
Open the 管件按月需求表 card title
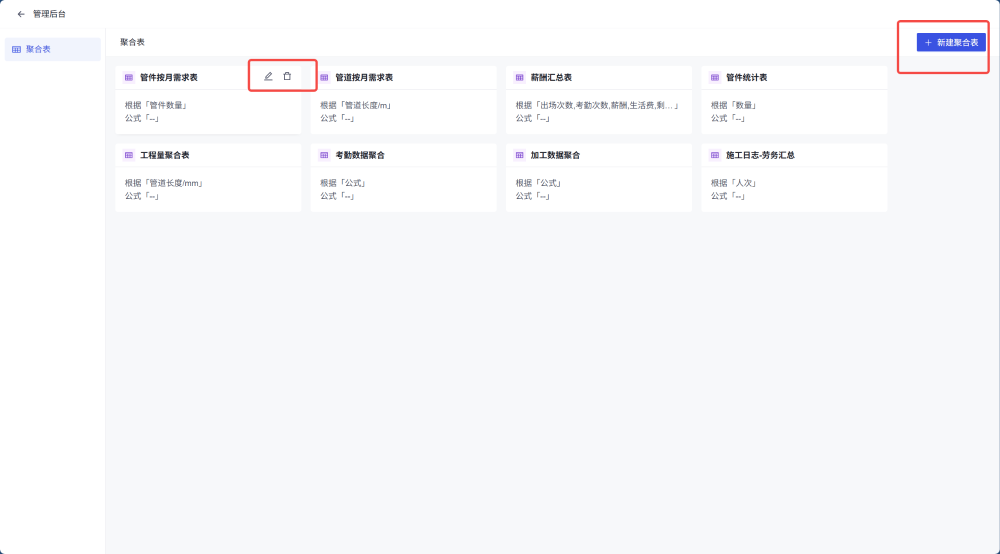[169, 77]
